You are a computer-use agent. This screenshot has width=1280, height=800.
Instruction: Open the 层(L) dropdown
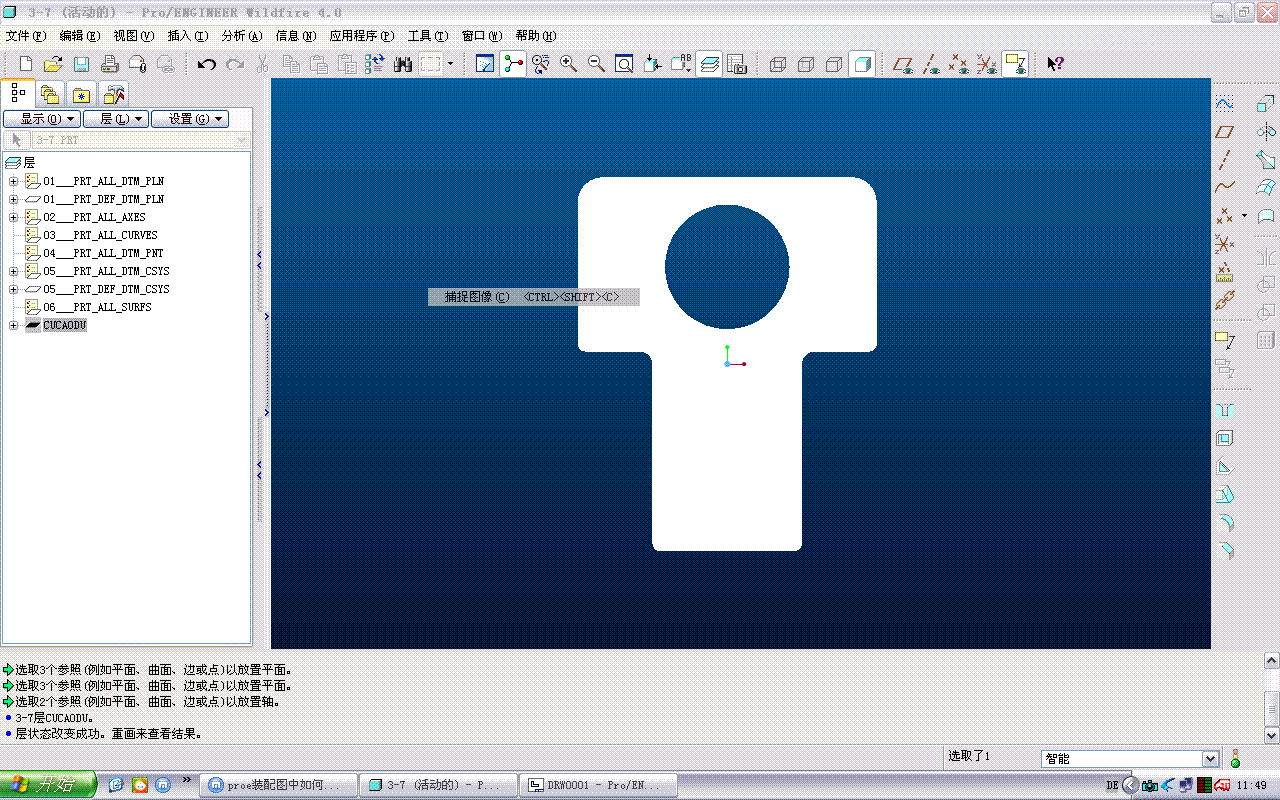click(x=115, y=119)
